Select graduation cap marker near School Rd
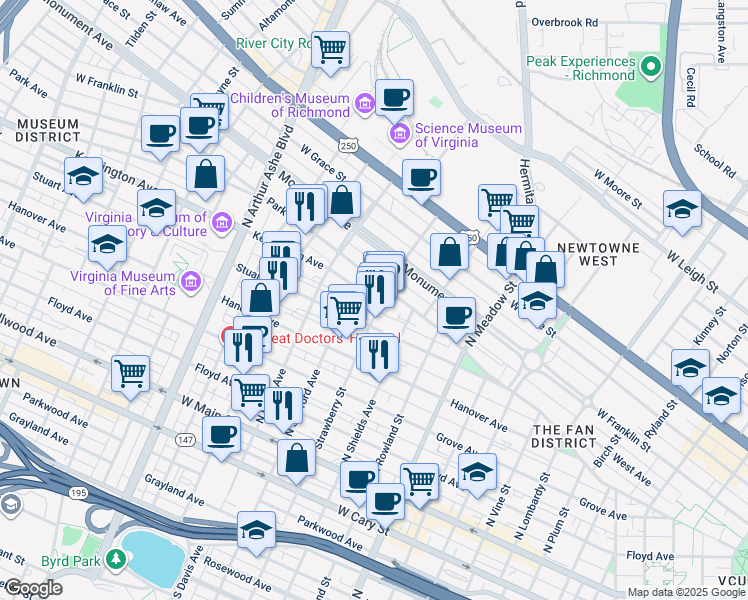748x600 pixels. click(682, 210)
